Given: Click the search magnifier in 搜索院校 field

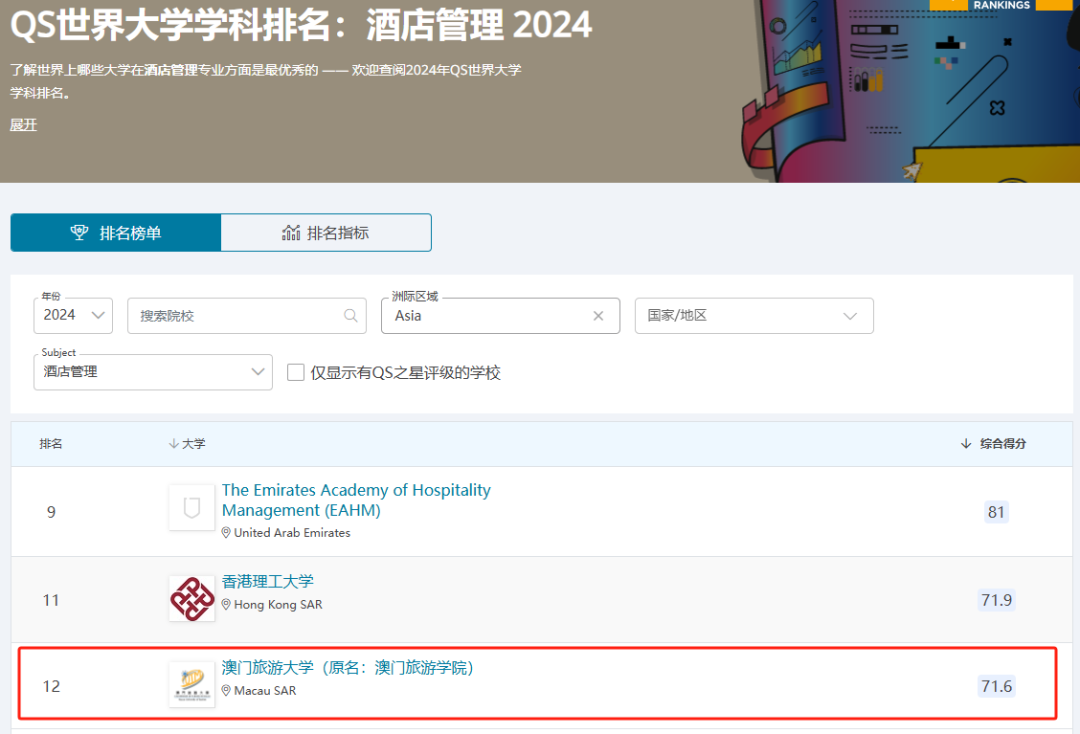Looking at the screenshot, I should coord(350,315).
